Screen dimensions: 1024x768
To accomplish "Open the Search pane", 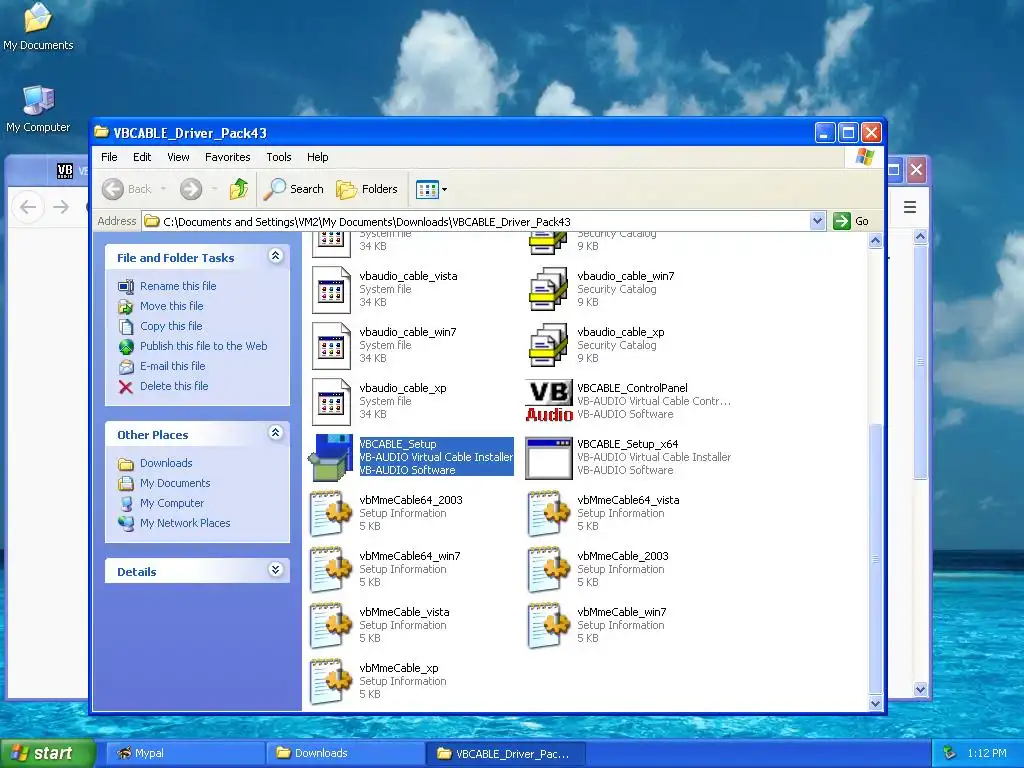I will point(294,189).
